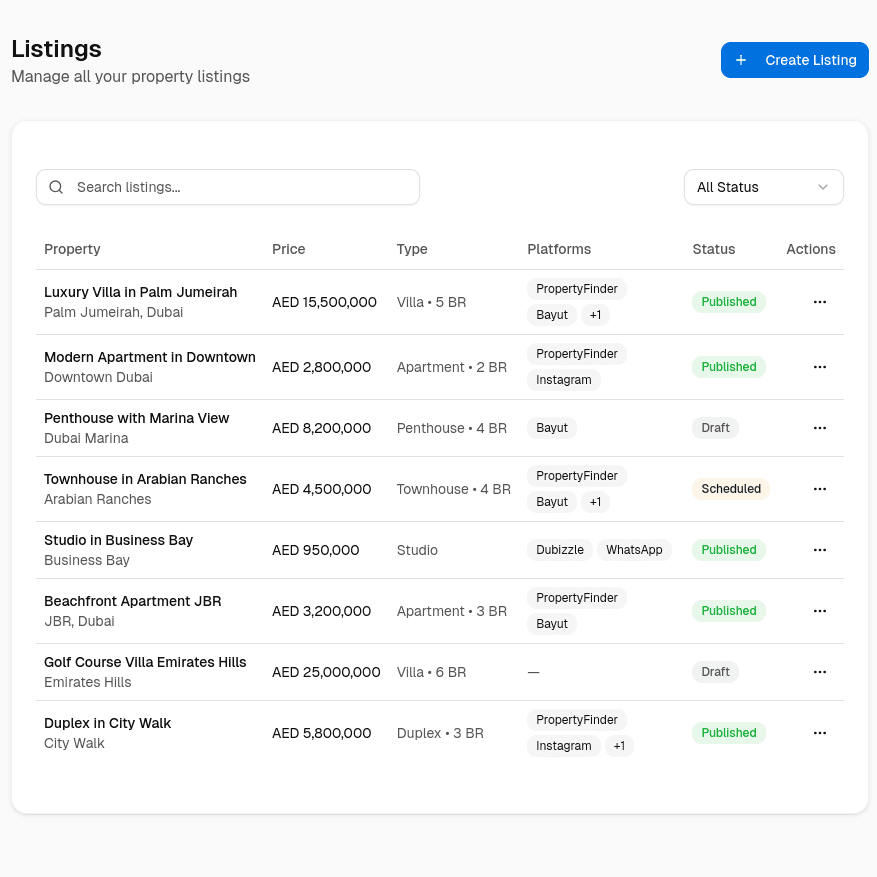Click Instagram tag in Modern Apartment row
Viewport: 877px width, 877px height.
(x=563, y=380)
